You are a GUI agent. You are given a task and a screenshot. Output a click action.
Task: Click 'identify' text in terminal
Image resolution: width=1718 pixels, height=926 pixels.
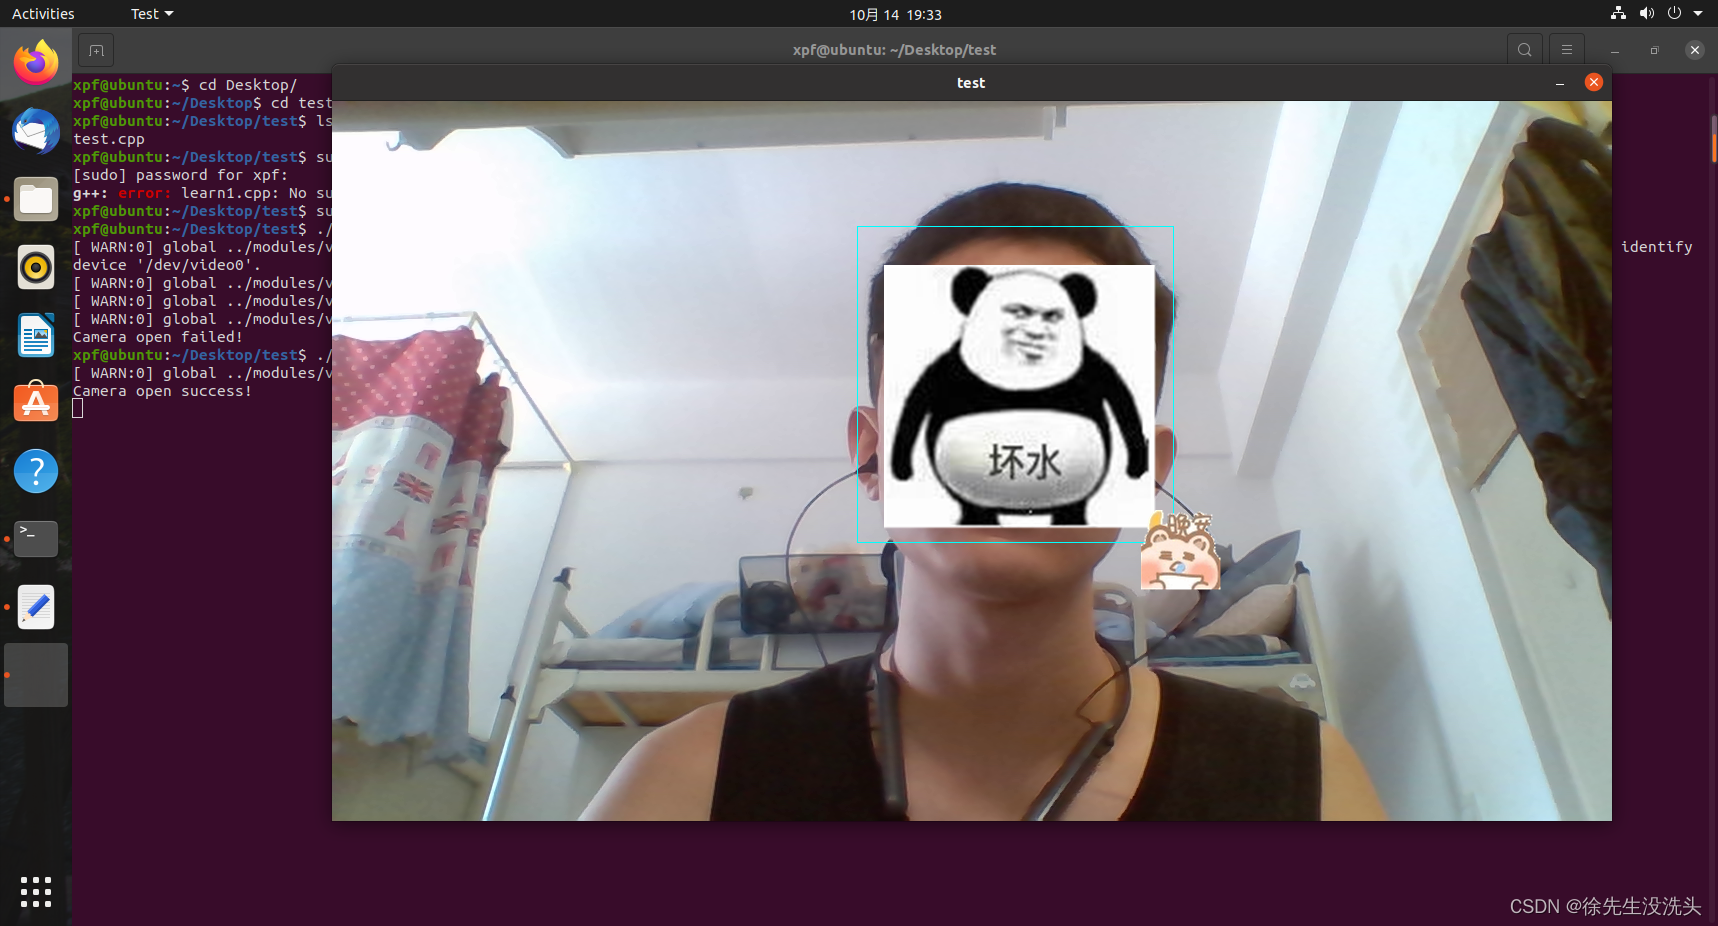tap(1657, 247)
